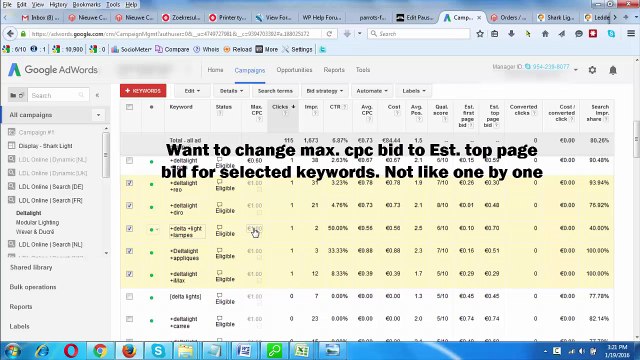
Task: Launch Chrome from the taskbar
Action: coord(100,351)
